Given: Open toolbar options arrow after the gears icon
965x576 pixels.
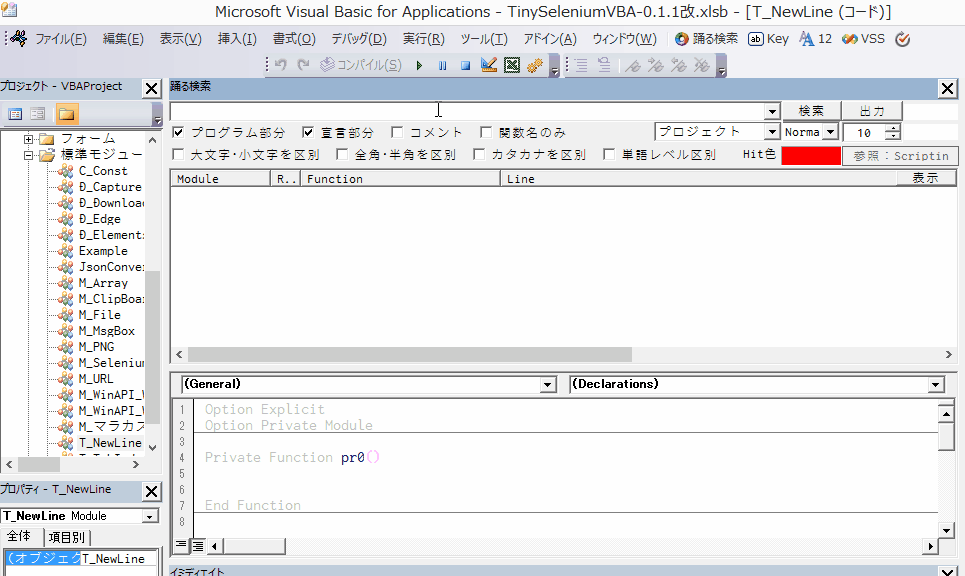Looking at the screenshot, I should coord(554,65).
